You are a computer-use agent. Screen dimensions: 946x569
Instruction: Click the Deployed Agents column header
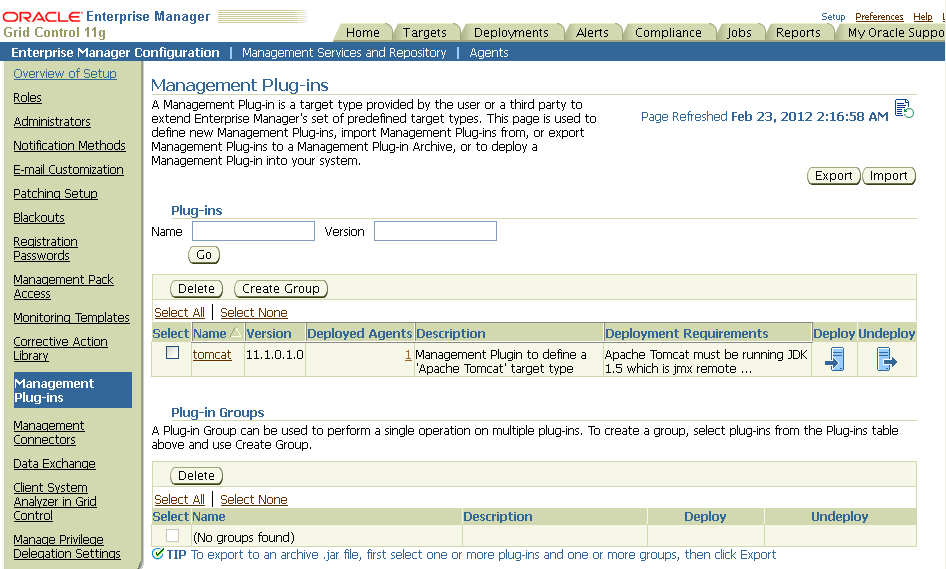click(360, 333)
